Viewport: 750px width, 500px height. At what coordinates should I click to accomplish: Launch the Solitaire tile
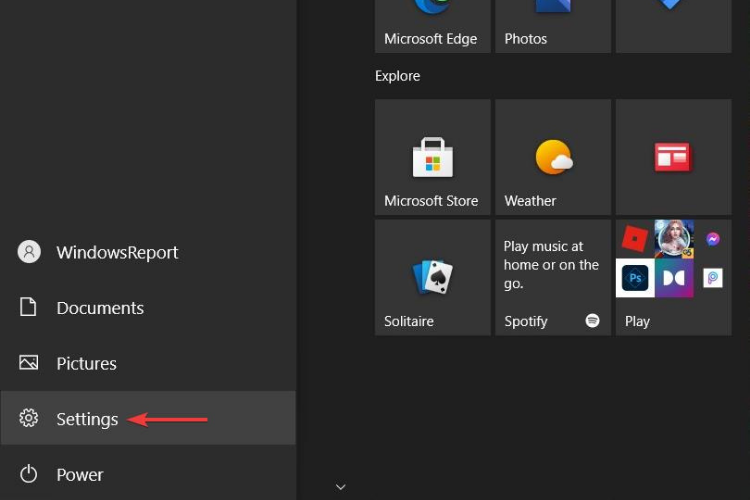coord(433,278)
